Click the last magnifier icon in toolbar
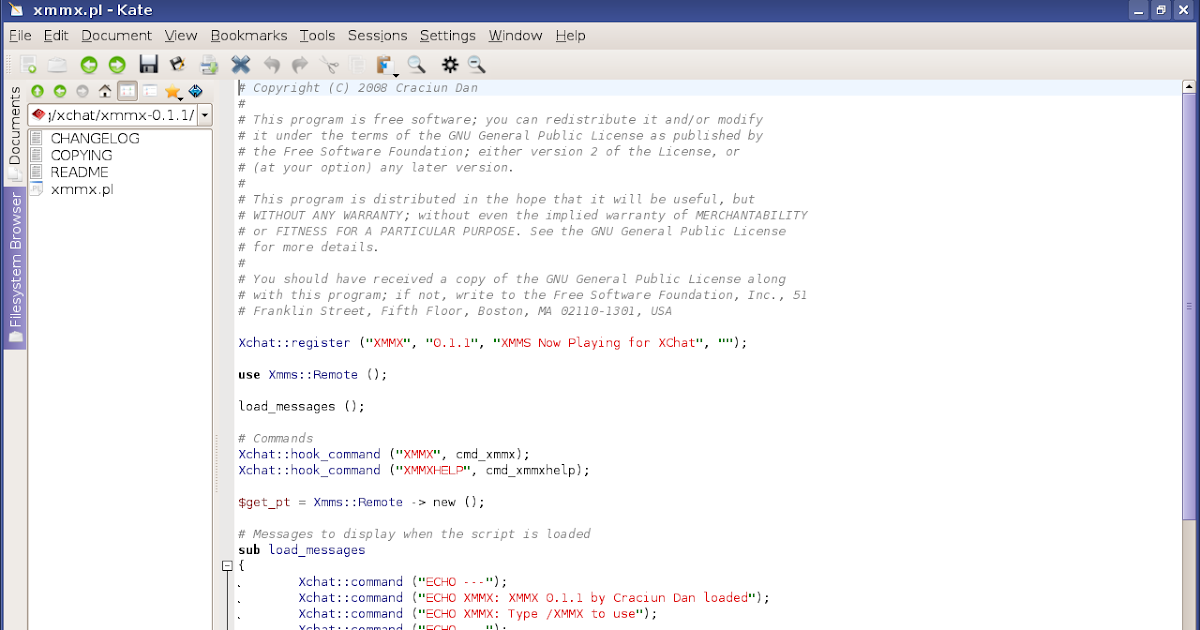The image size is (1200, 630). [476, 65]
